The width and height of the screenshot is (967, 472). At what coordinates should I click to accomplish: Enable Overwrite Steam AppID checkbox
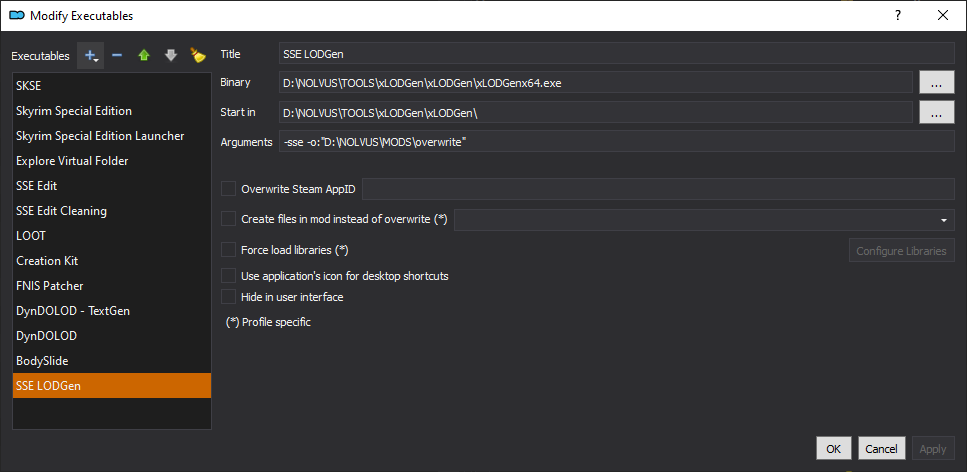(x=229, y=189)
